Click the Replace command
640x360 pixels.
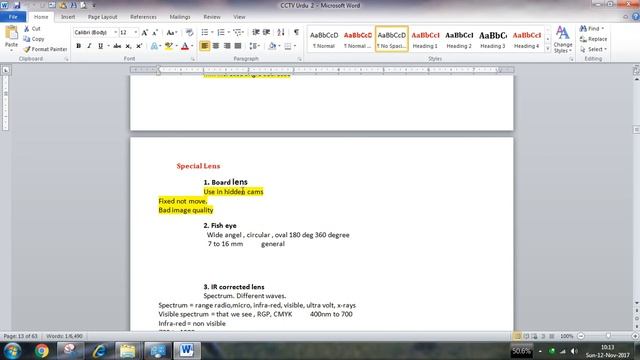coord(593,39)
